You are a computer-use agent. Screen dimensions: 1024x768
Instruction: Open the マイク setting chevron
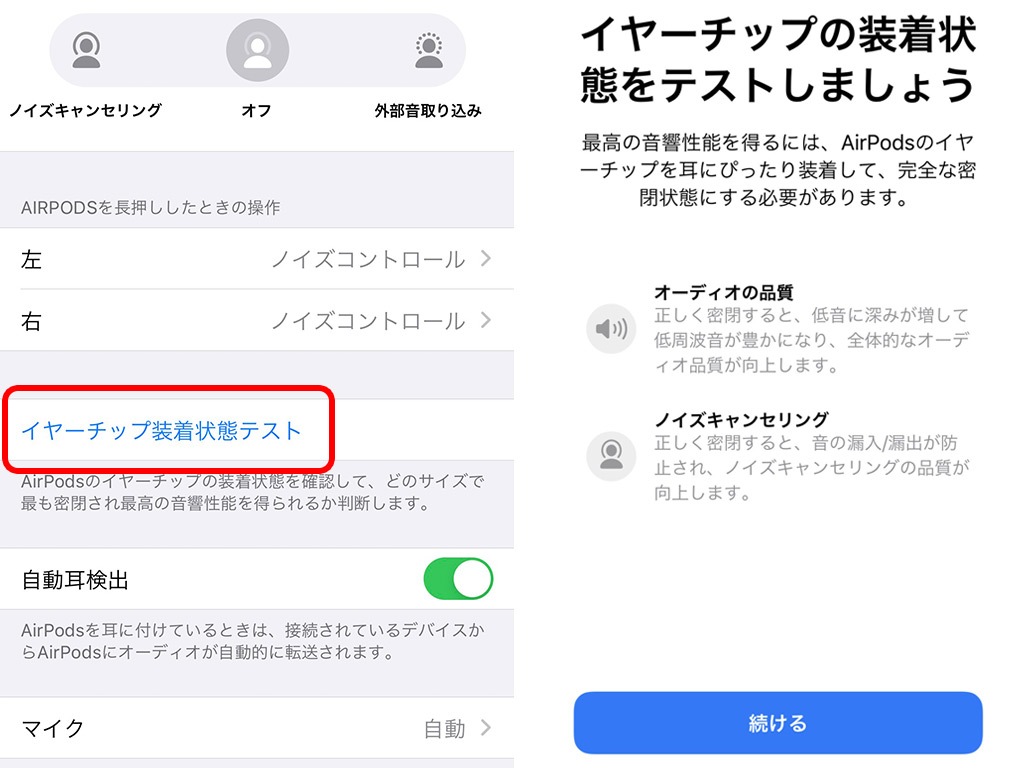coord(485,728)
